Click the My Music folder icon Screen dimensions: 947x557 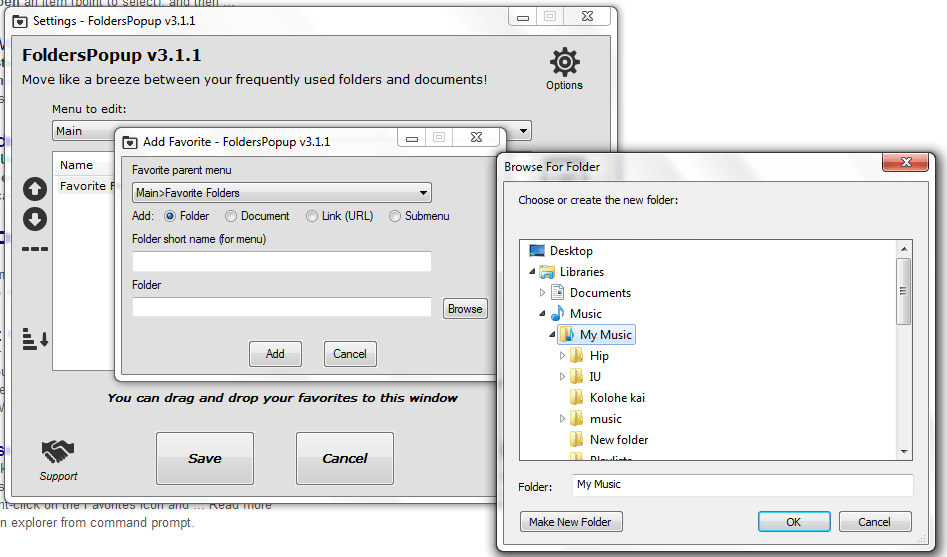567,335
